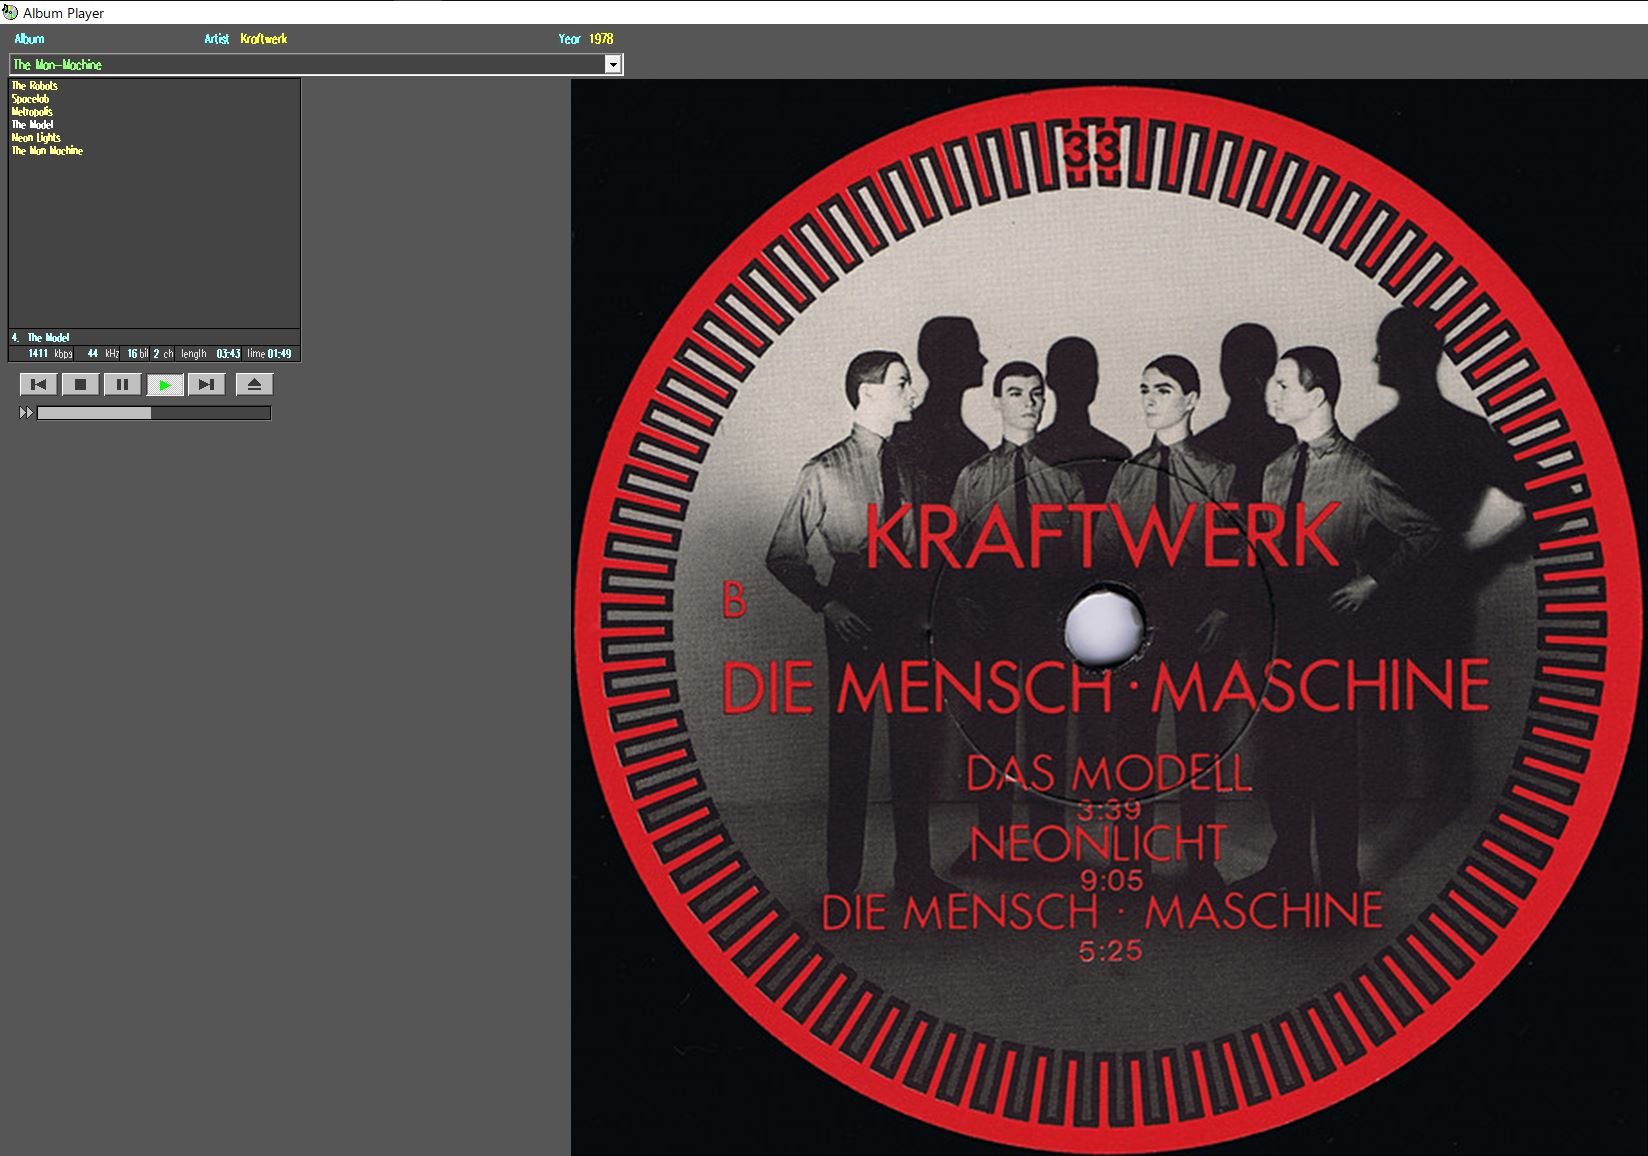This screenshot has height=1156, width=1648.
Task: Stop playback with the stop button
Action: pos(81,385)
